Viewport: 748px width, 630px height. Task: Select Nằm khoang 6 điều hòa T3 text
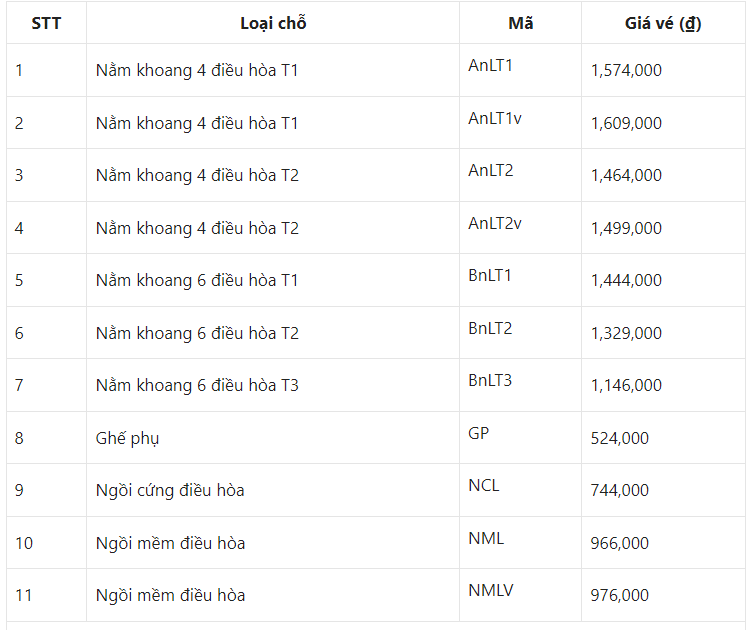(197, 385)
